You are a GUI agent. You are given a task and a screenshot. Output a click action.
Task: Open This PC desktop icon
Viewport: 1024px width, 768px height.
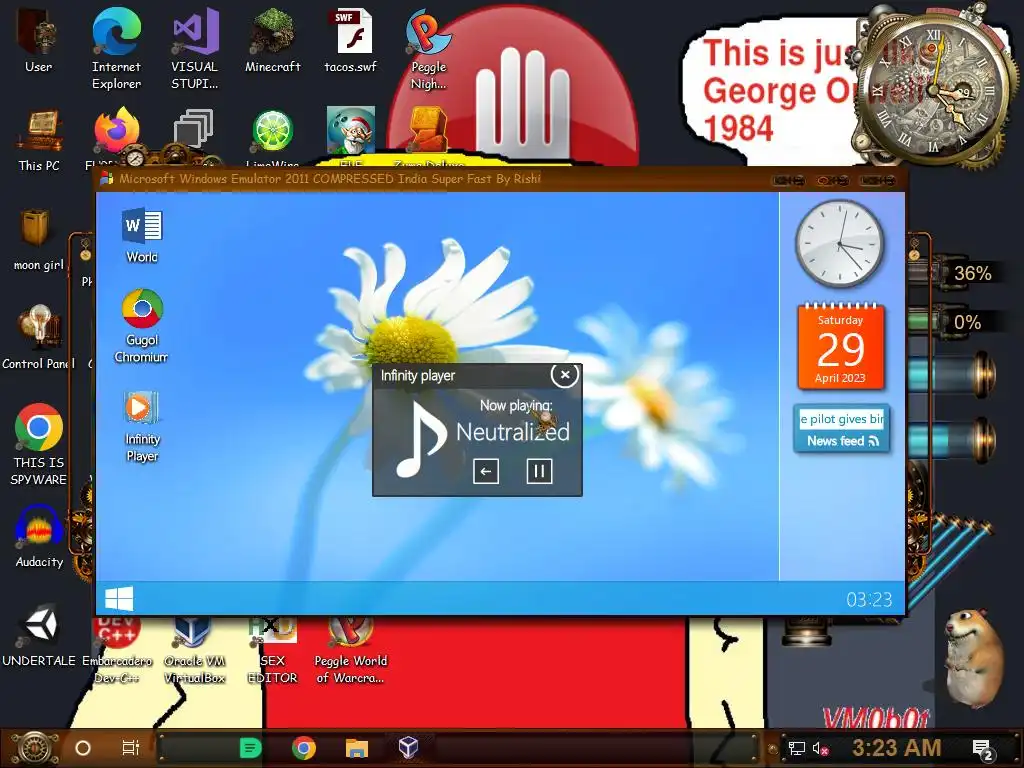point(39,140)
